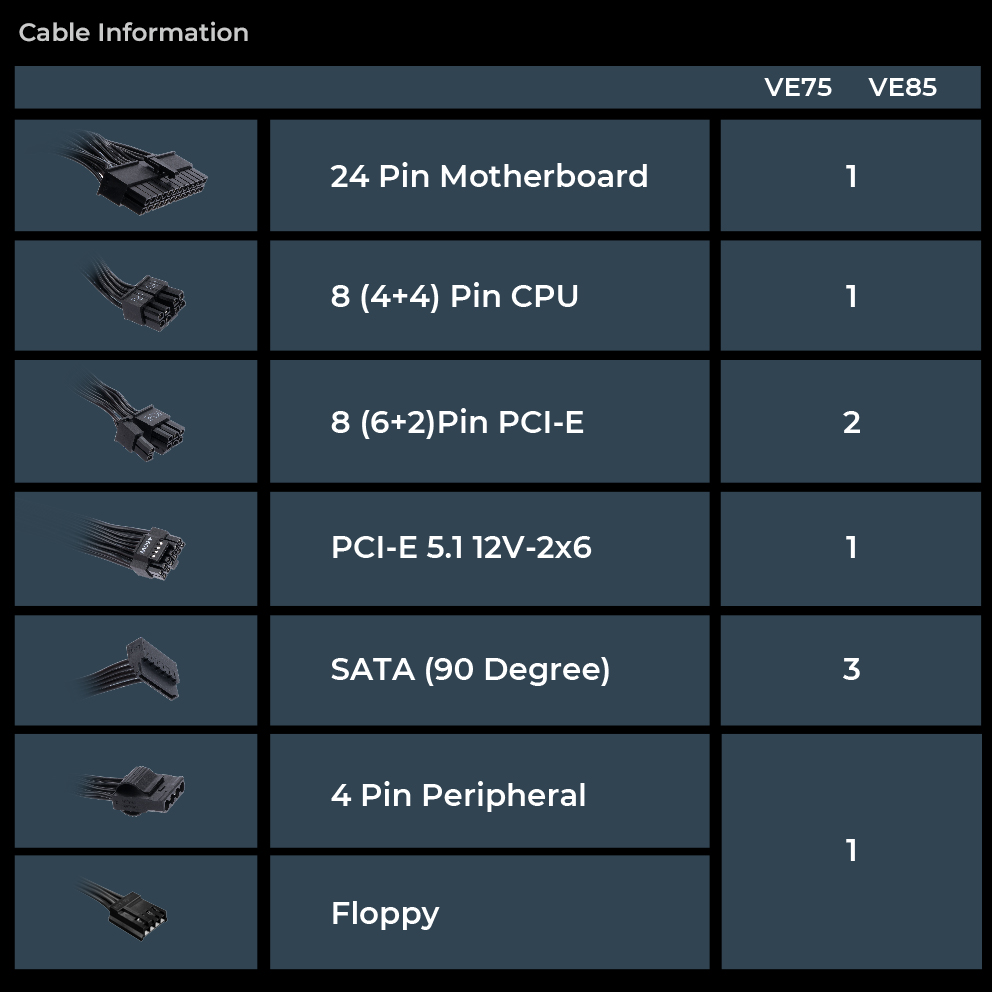The width and height of the screenshot is (992, 992).
Task: Click the Cable Information heading
Action: pyautogui.click(x=133, y=33)
